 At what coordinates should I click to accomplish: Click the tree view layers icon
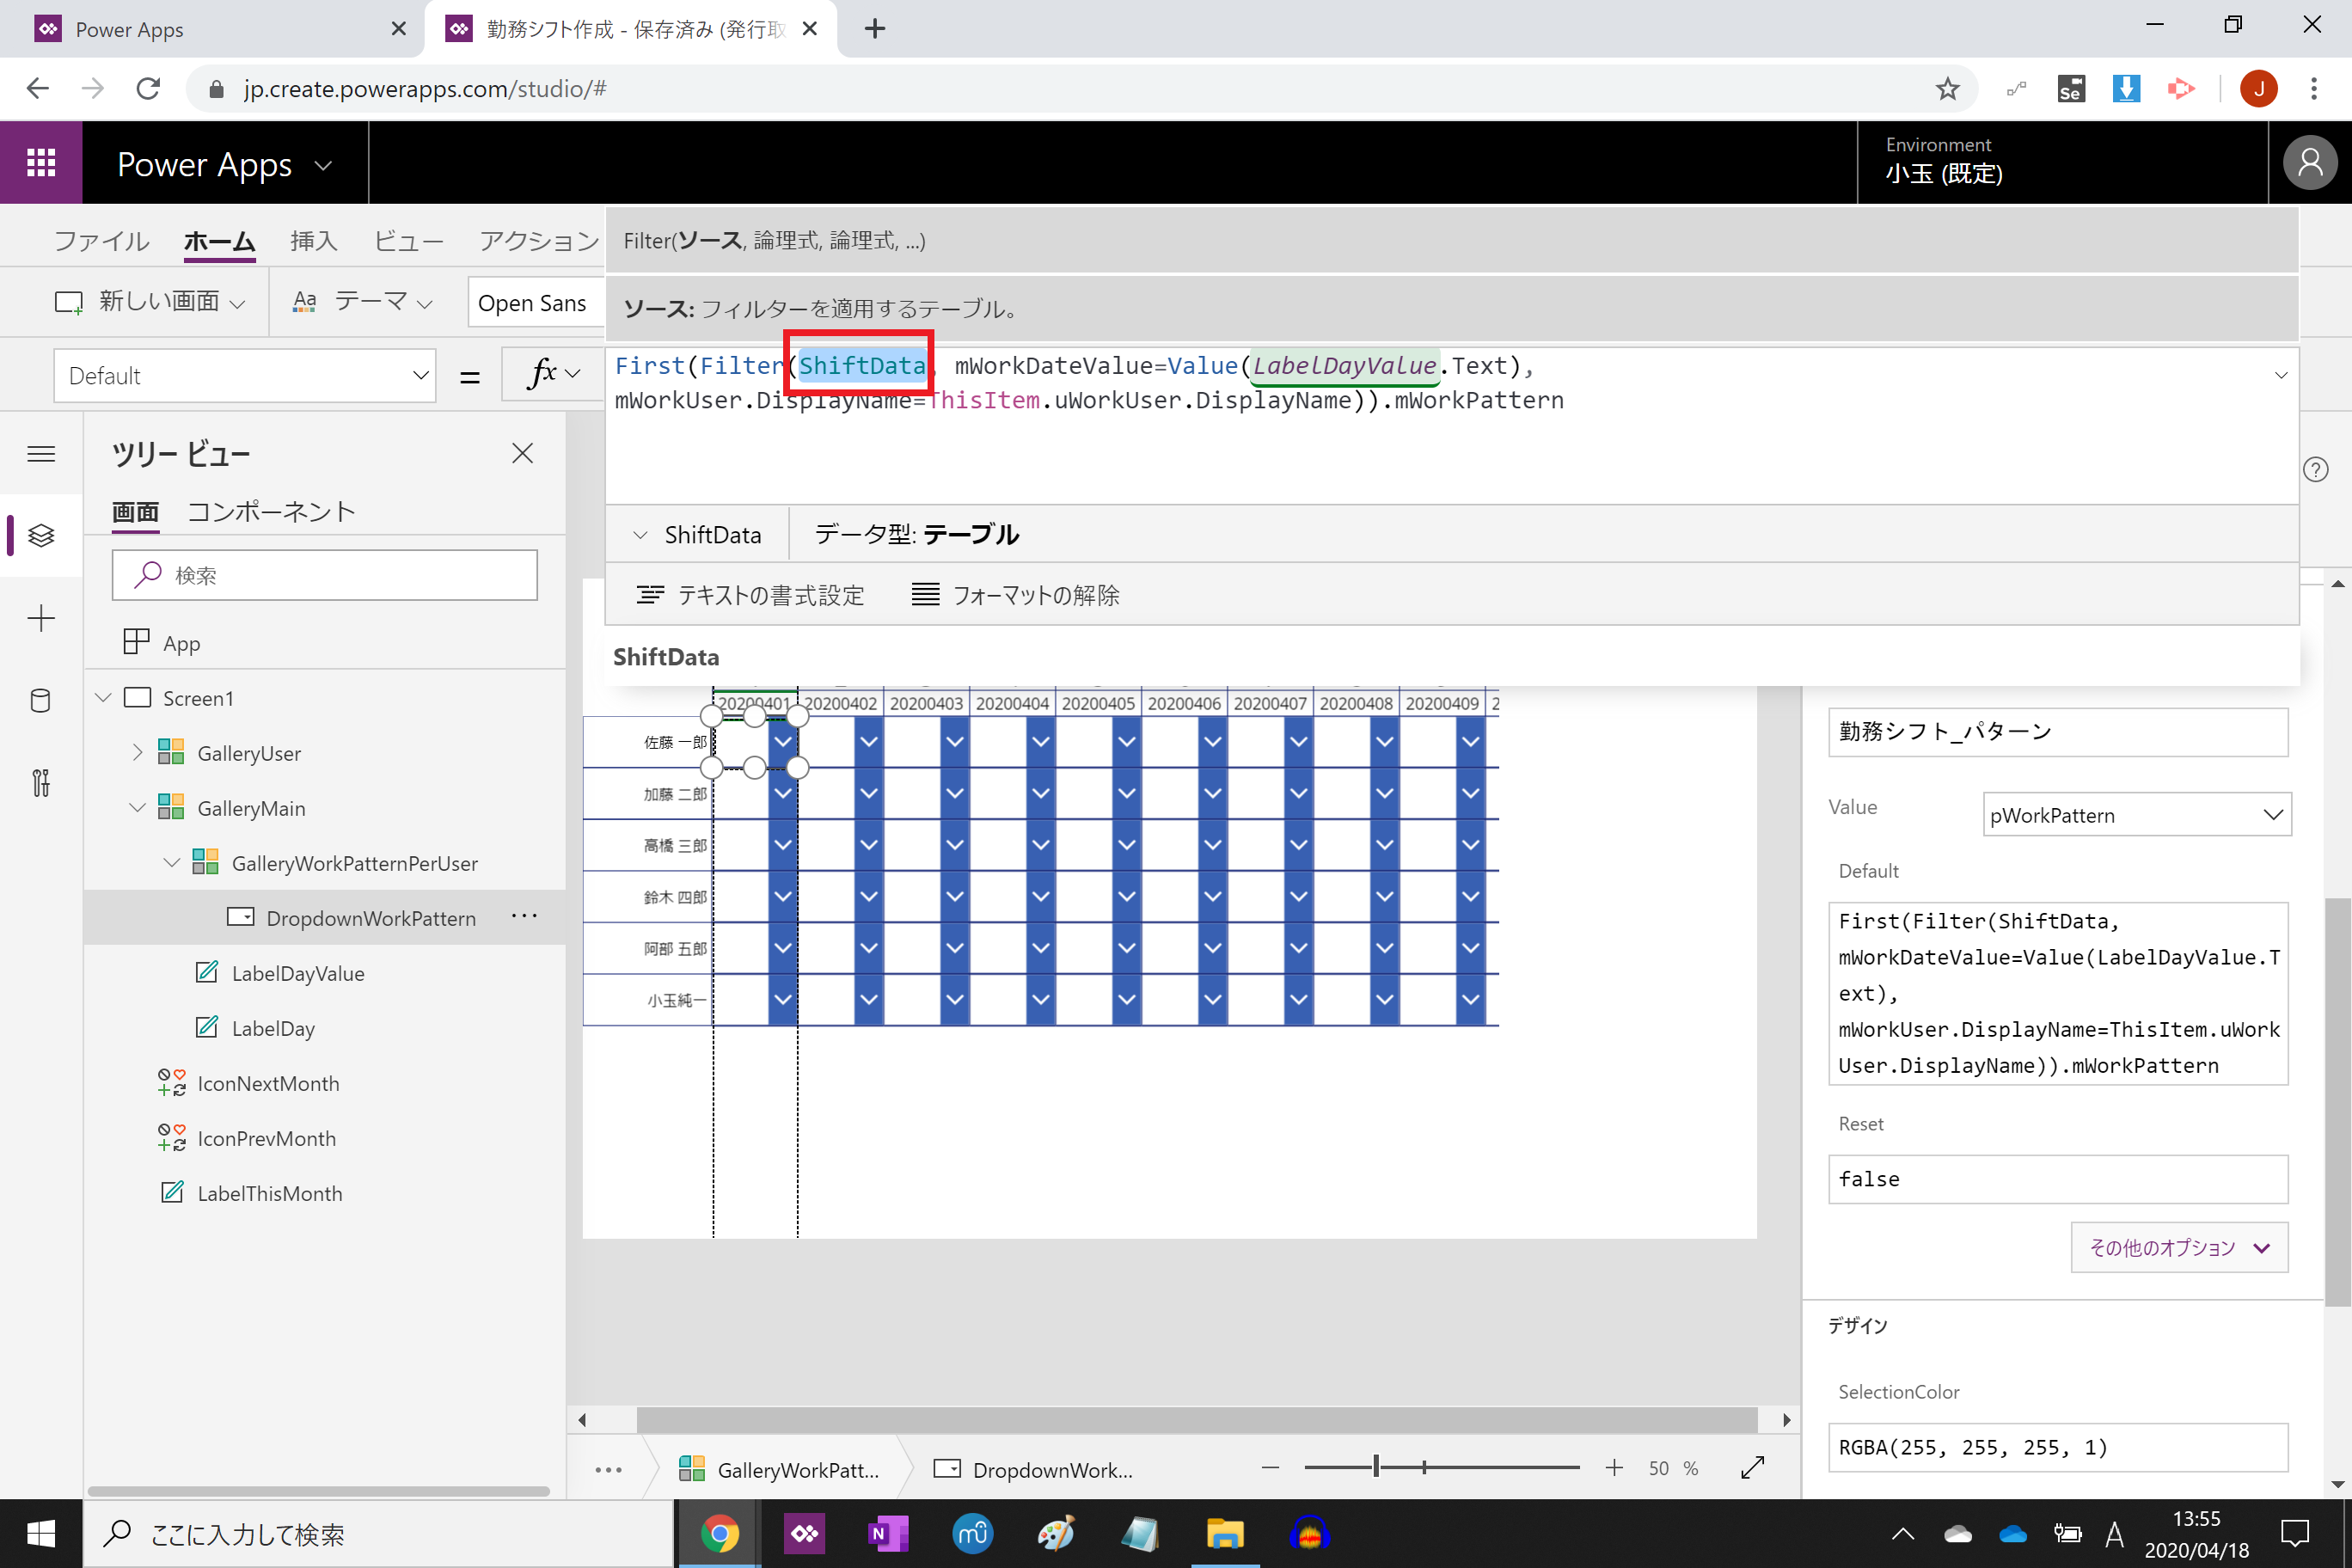click(x=41, y=535)
